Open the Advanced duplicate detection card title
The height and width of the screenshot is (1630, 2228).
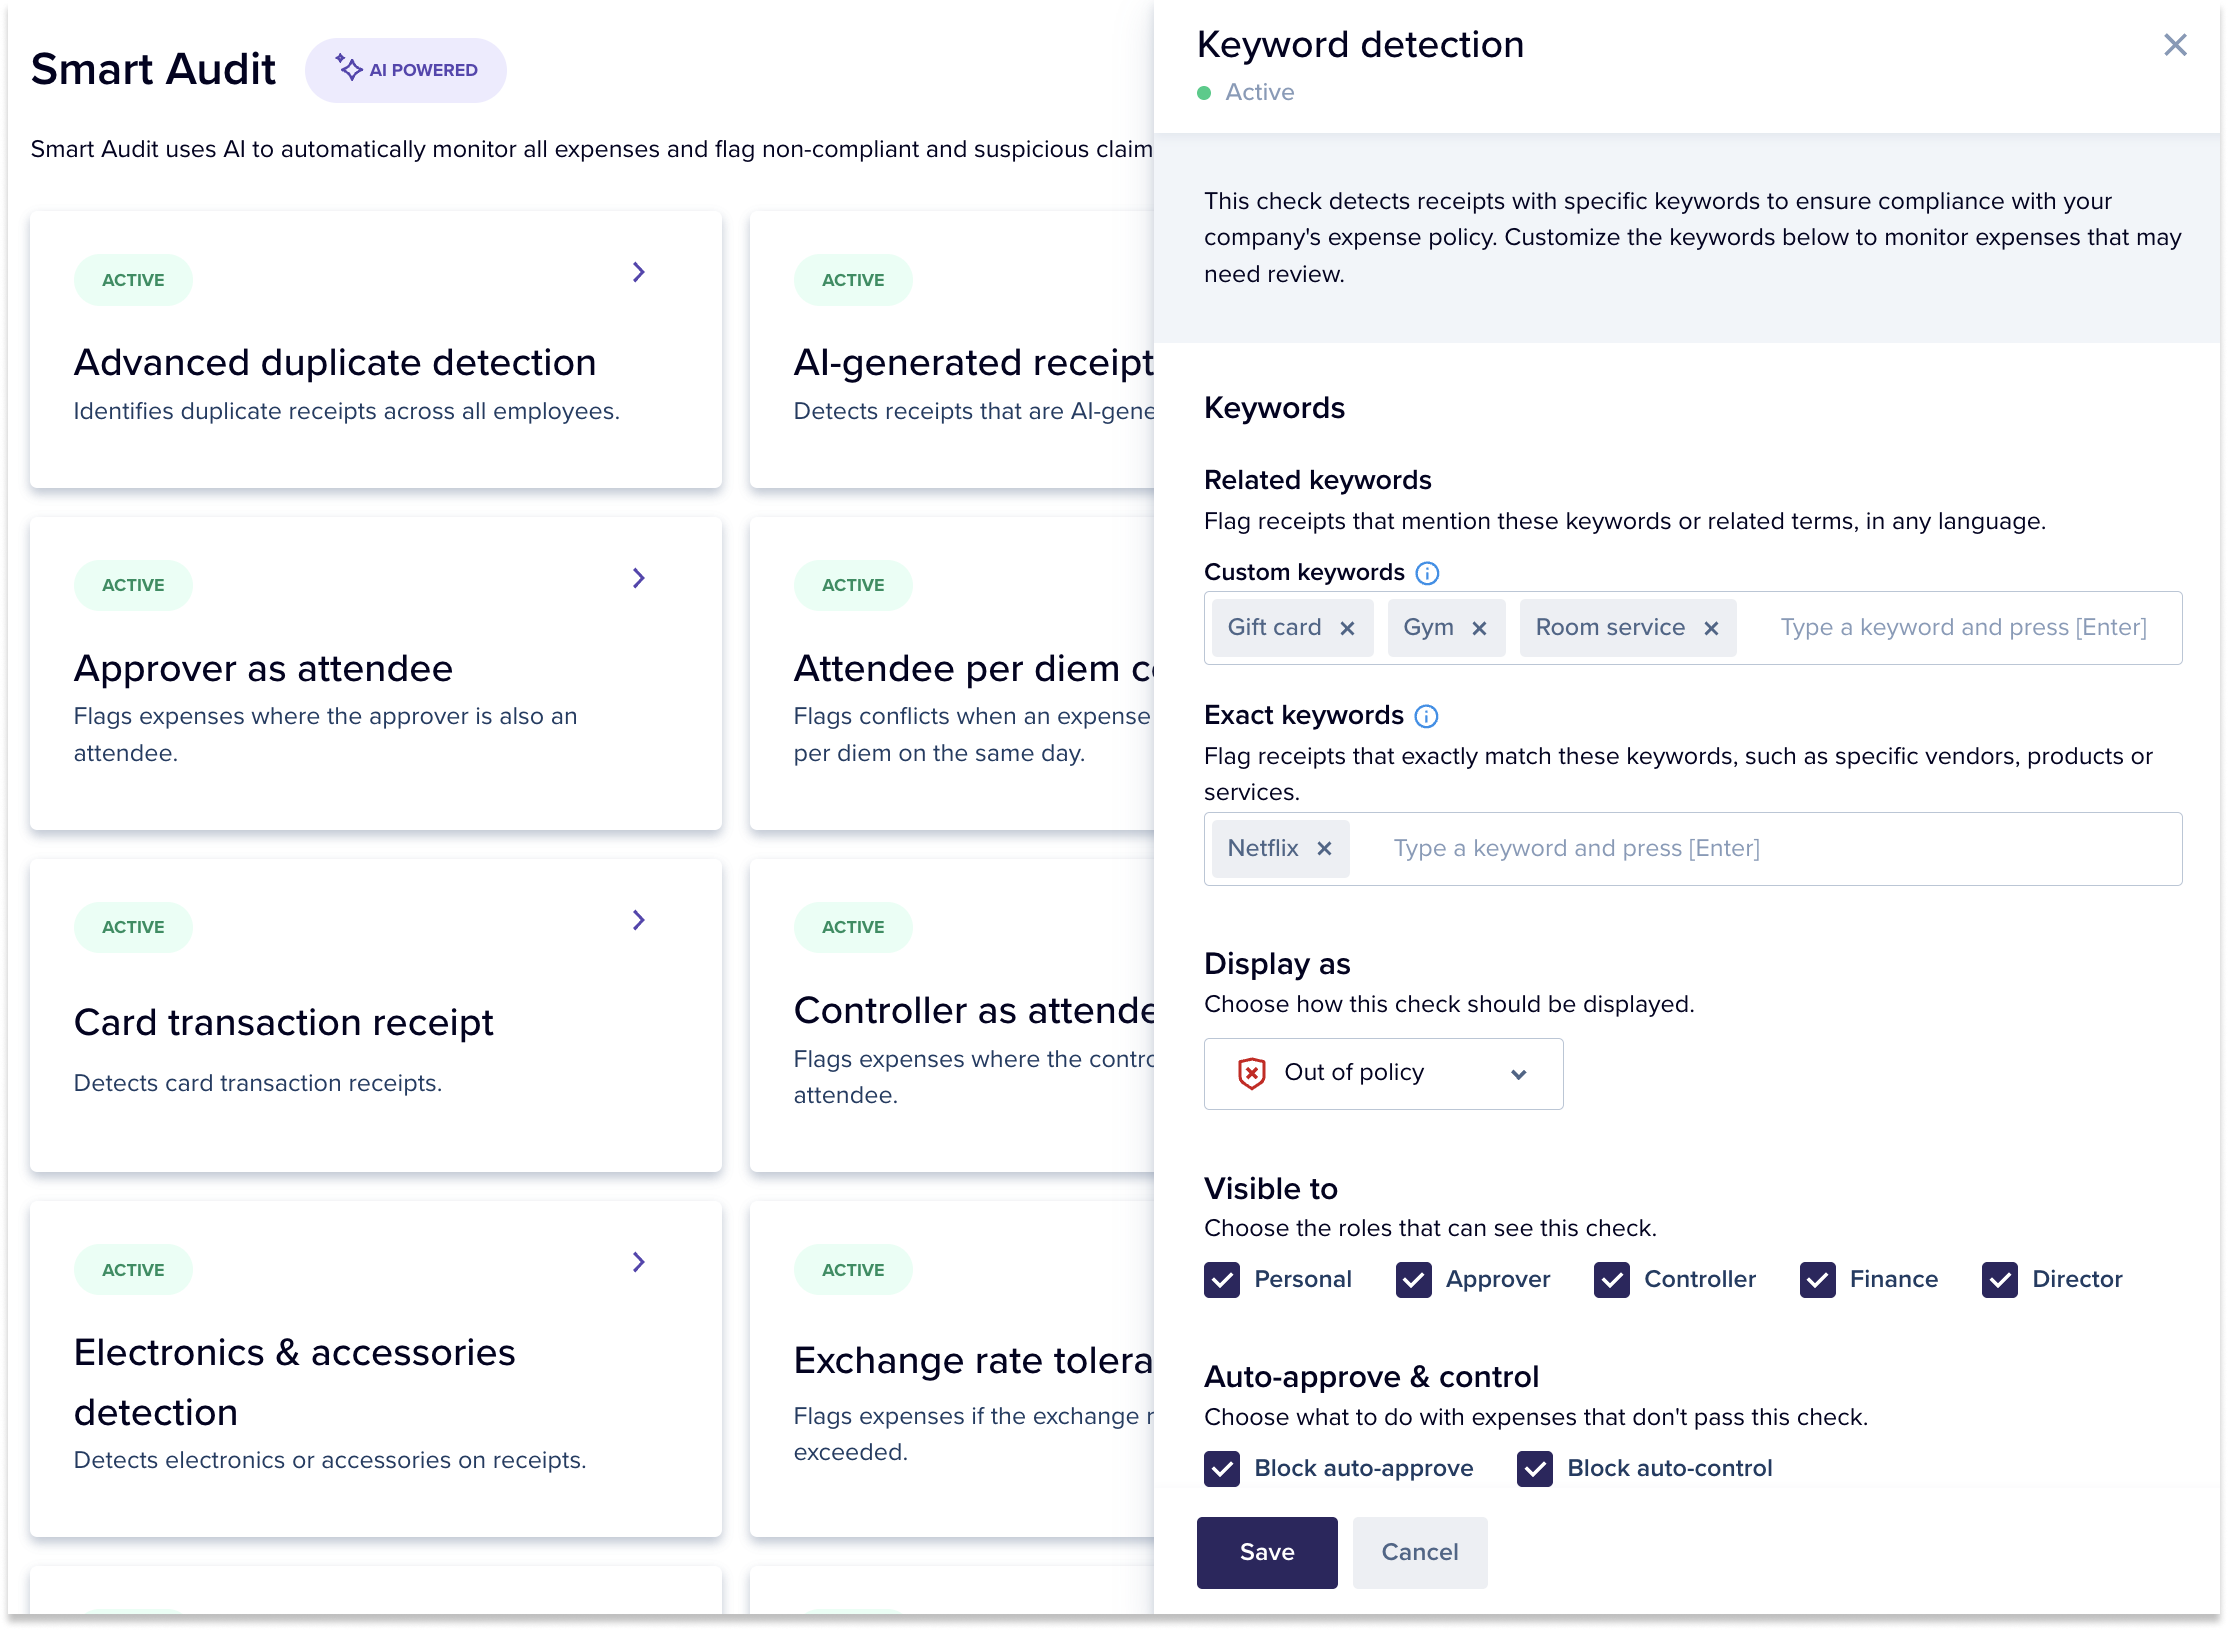(335, 363)
